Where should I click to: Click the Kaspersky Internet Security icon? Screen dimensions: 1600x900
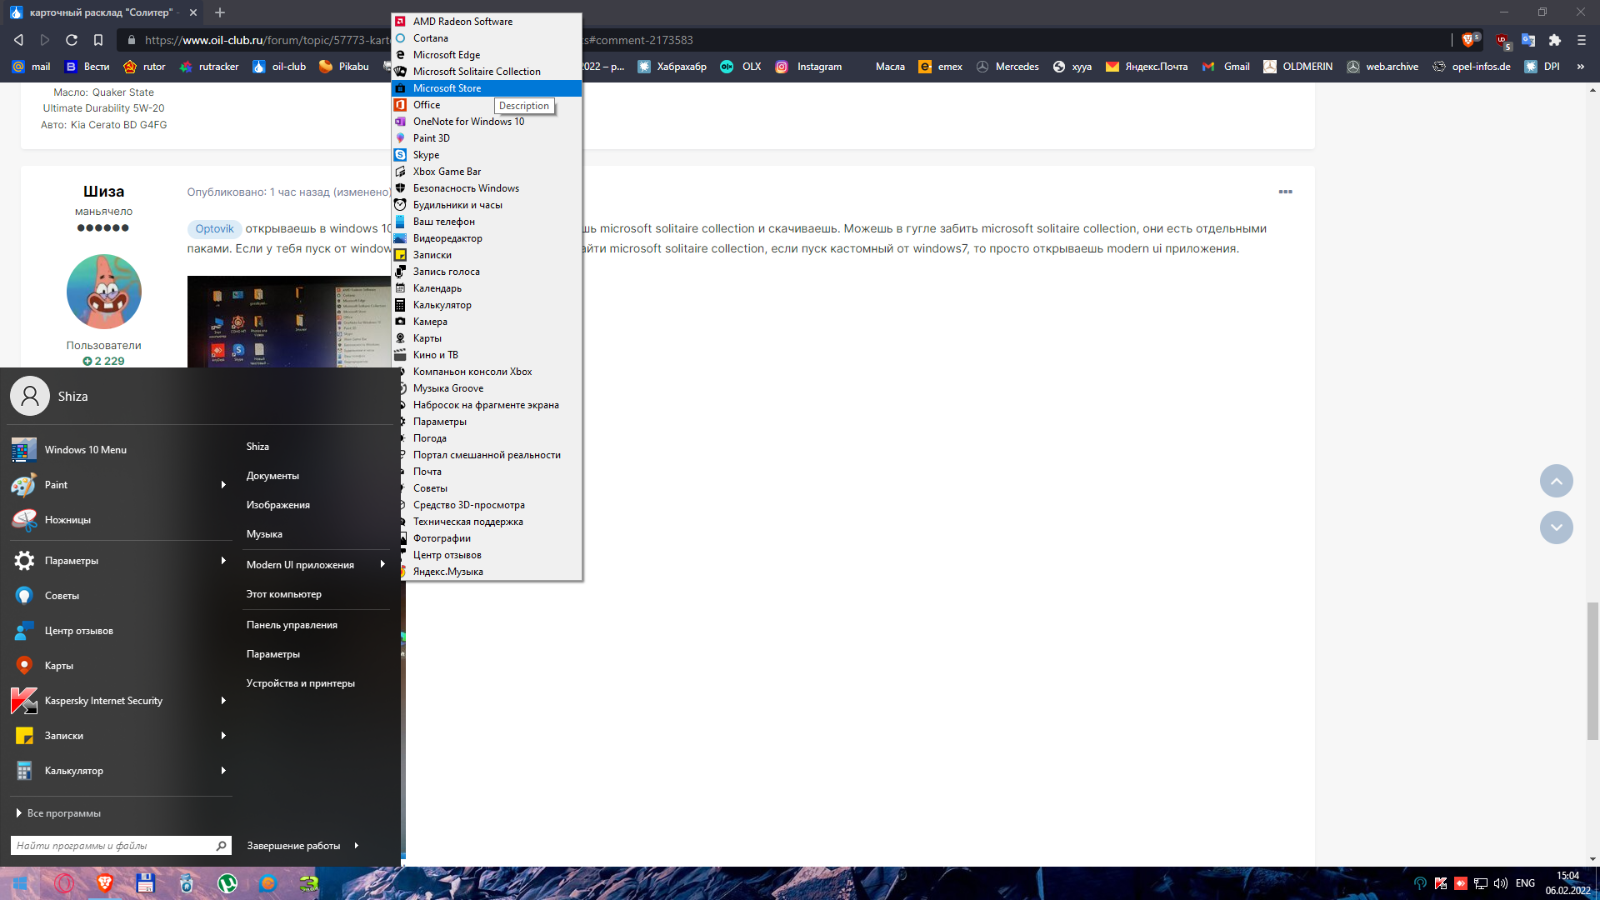tap(24, 701)
